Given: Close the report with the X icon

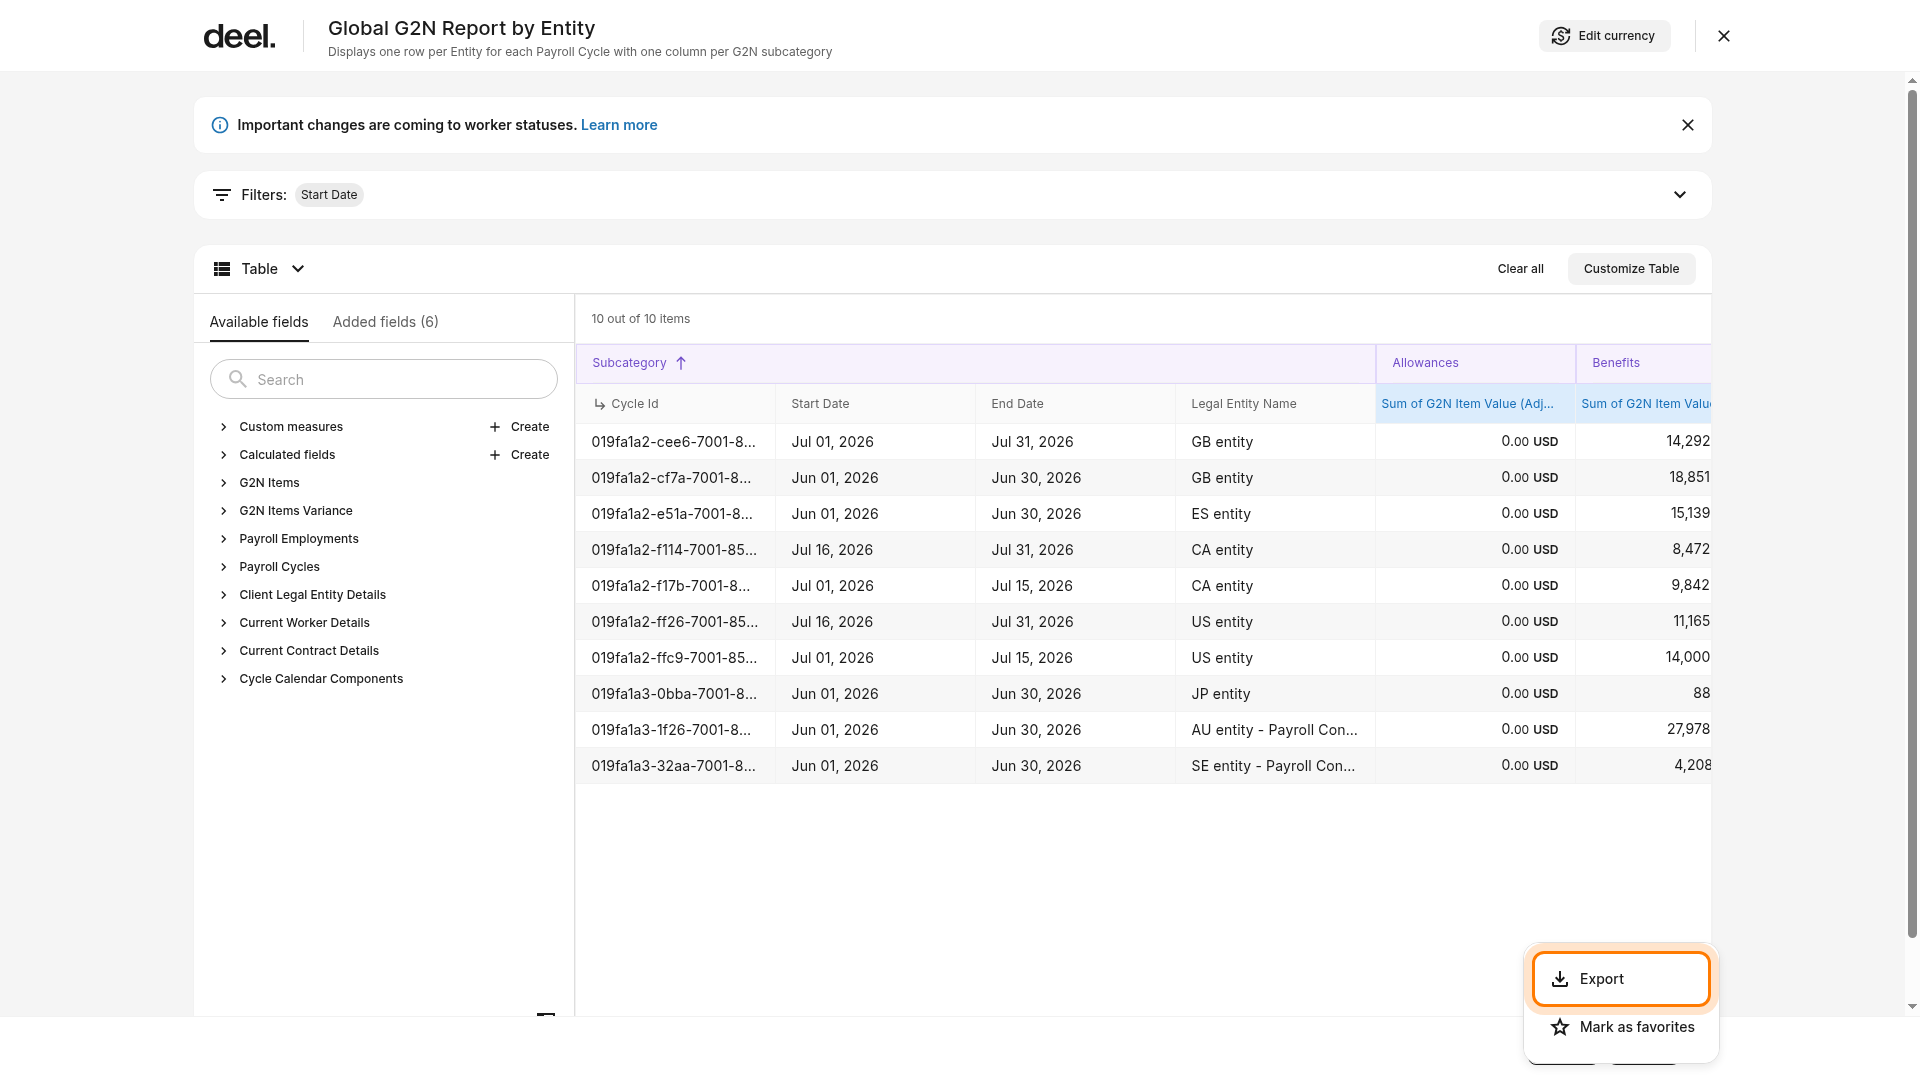Looking at the screenshot, I should click(x=1724, y=36).
